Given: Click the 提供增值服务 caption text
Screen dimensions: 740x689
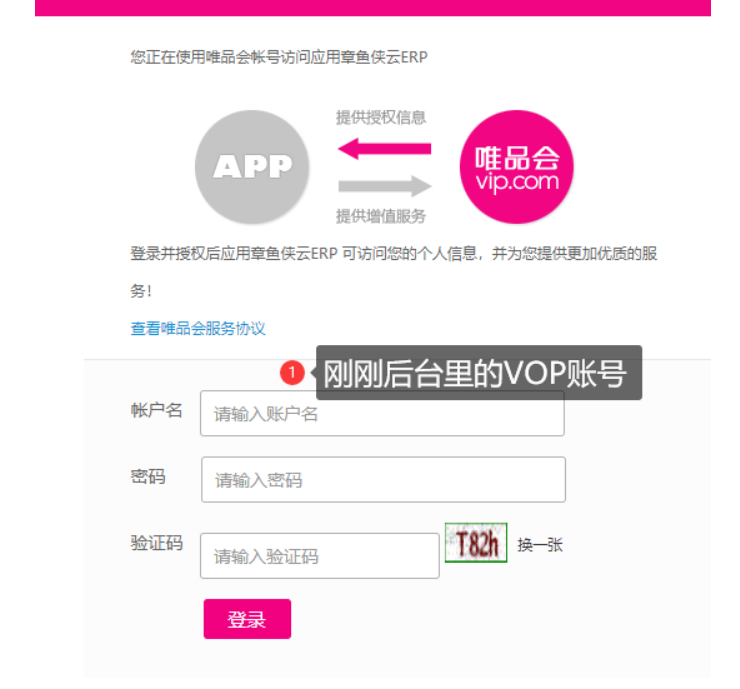Looking at the screenshot, I should tap(381, 216).
